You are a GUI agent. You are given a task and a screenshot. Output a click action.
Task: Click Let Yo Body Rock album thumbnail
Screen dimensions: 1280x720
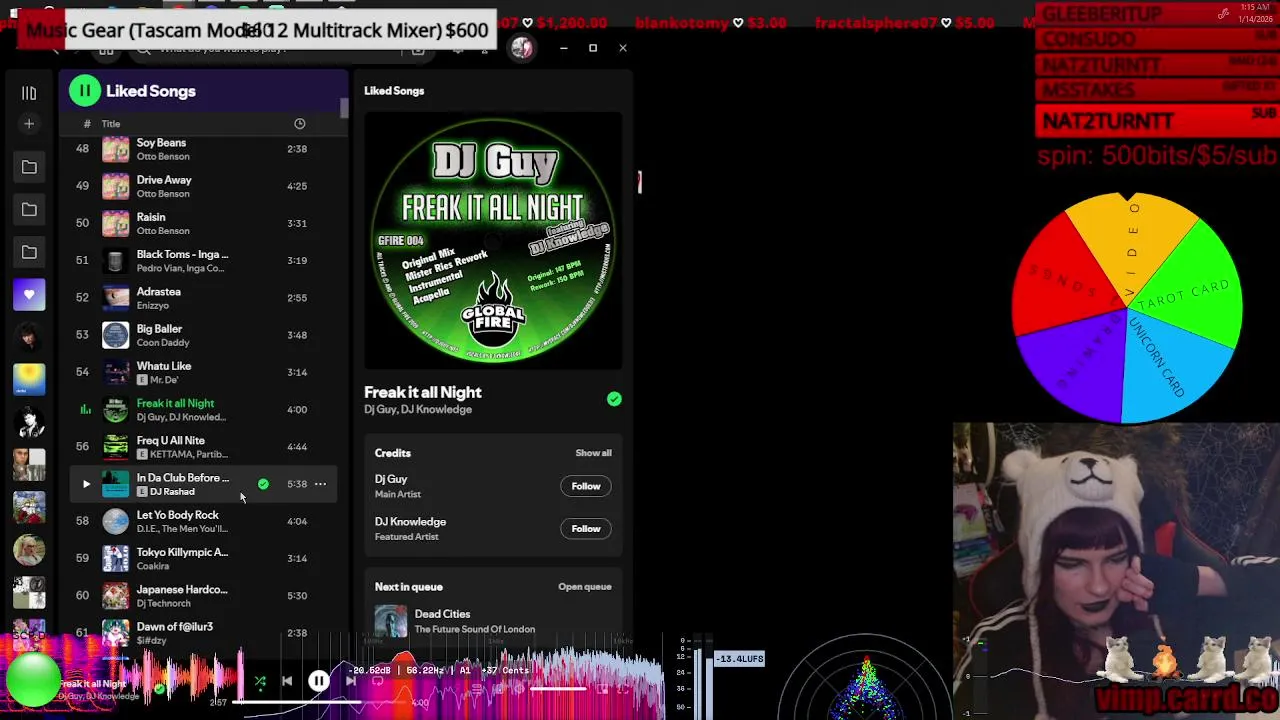(x=116, y=521)
